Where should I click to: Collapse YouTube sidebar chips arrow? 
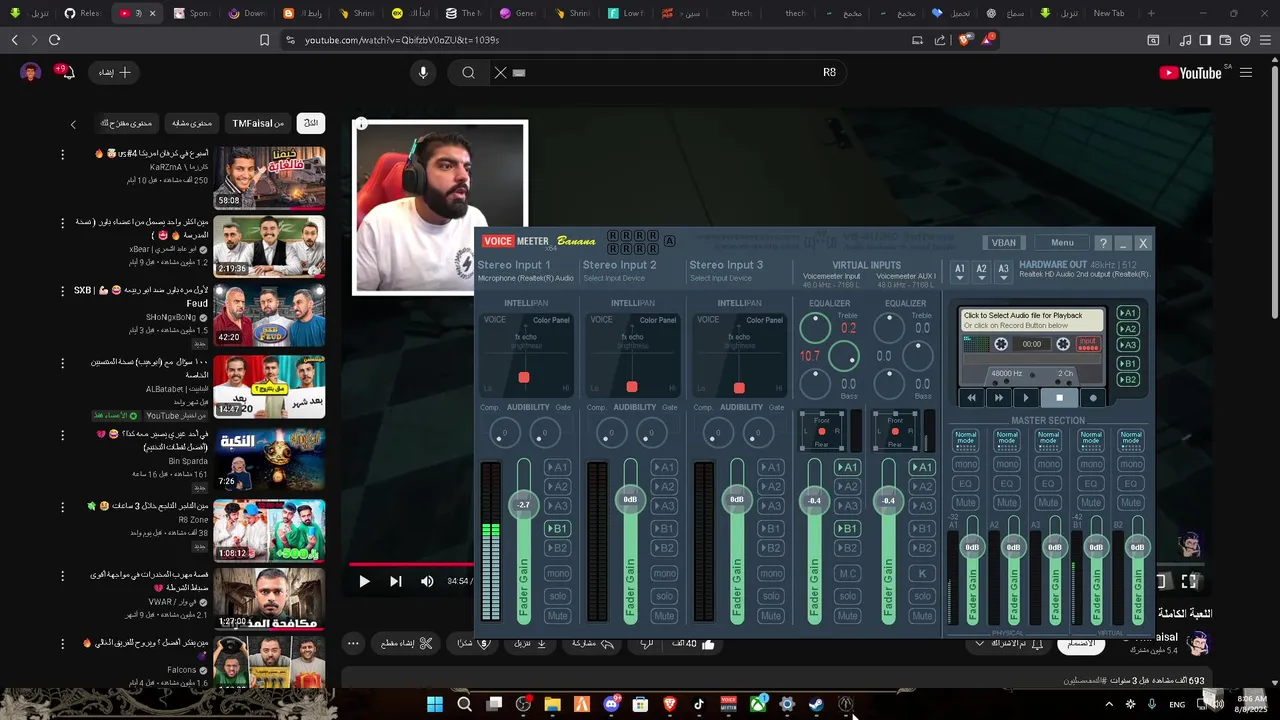(73, 124)
